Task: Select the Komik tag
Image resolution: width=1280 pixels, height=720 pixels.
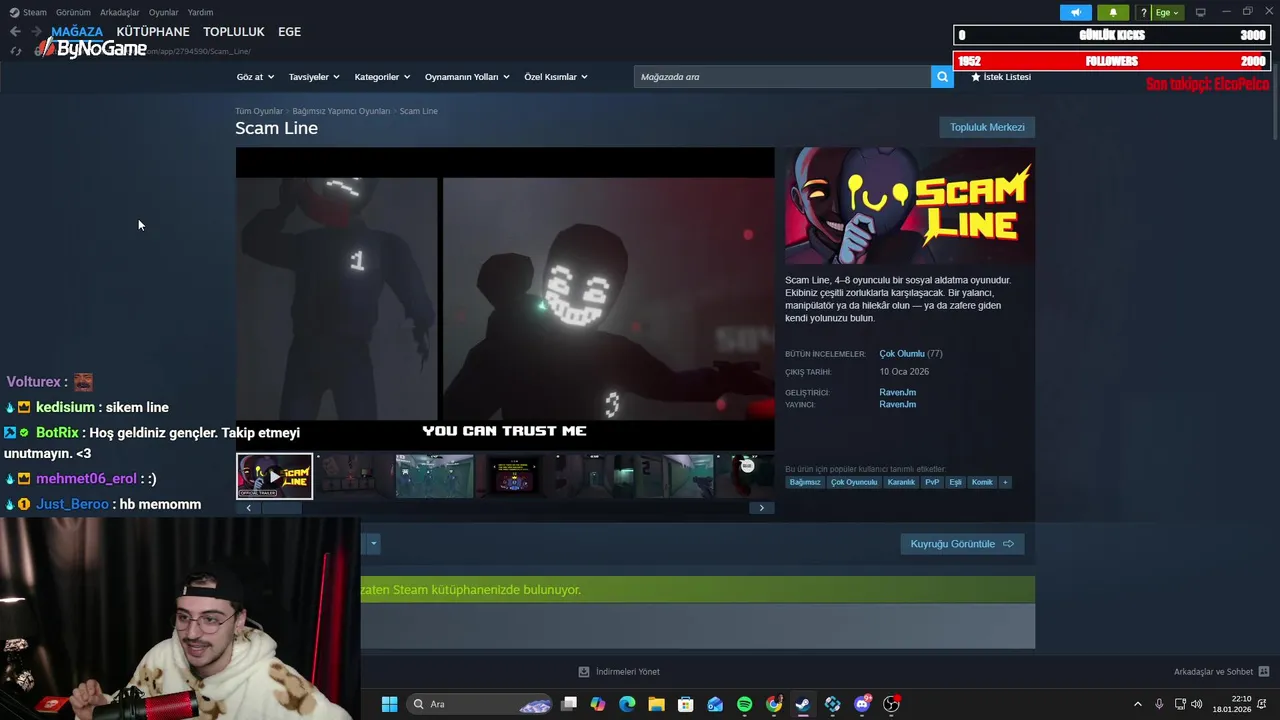Action: (982, 482)
